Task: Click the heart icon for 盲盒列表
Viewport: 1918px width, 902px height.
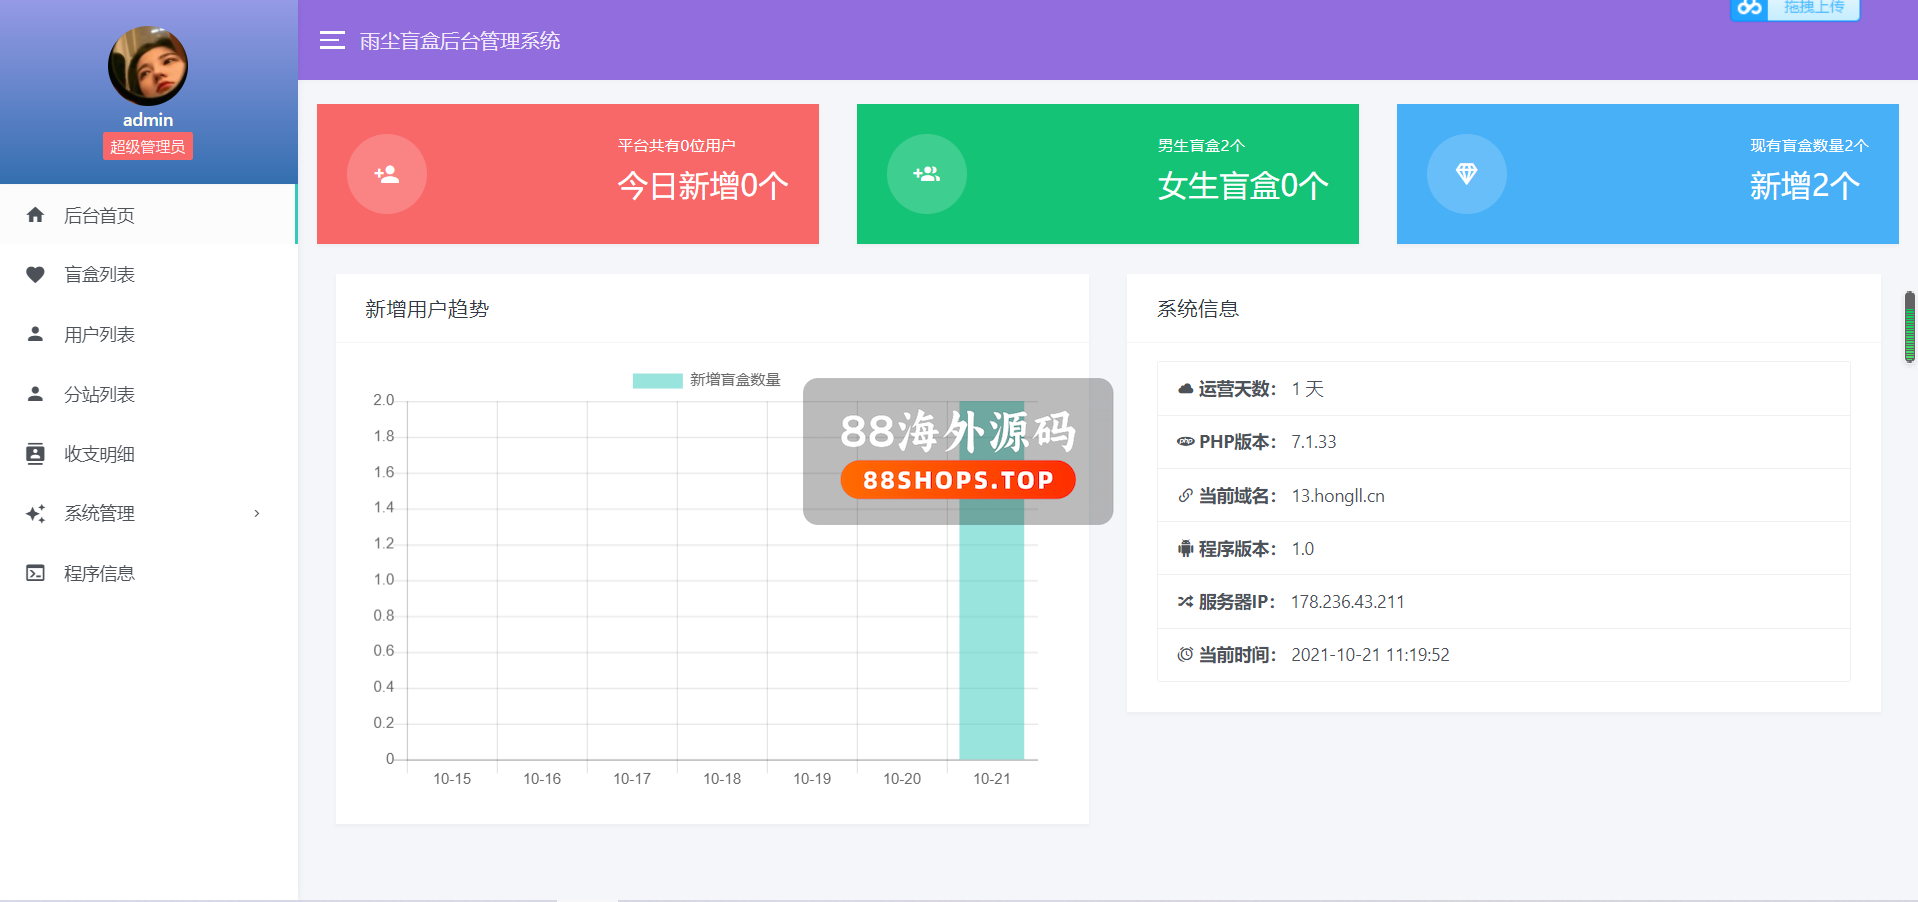Action: click(x=36, y=274)
